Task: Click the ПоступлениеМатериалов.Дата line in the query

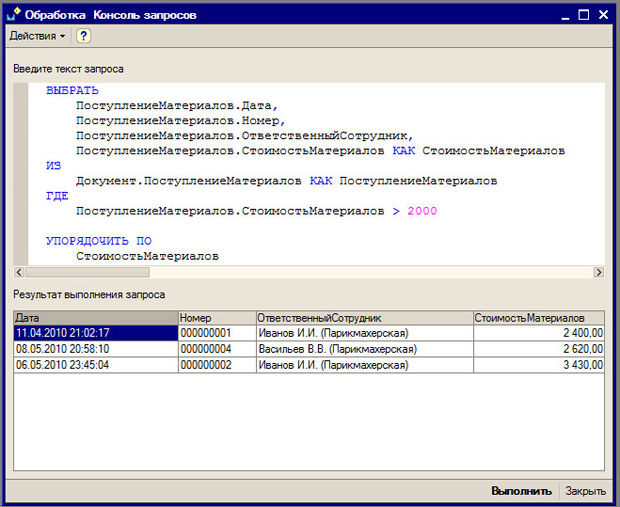Action: pos(177,106)
